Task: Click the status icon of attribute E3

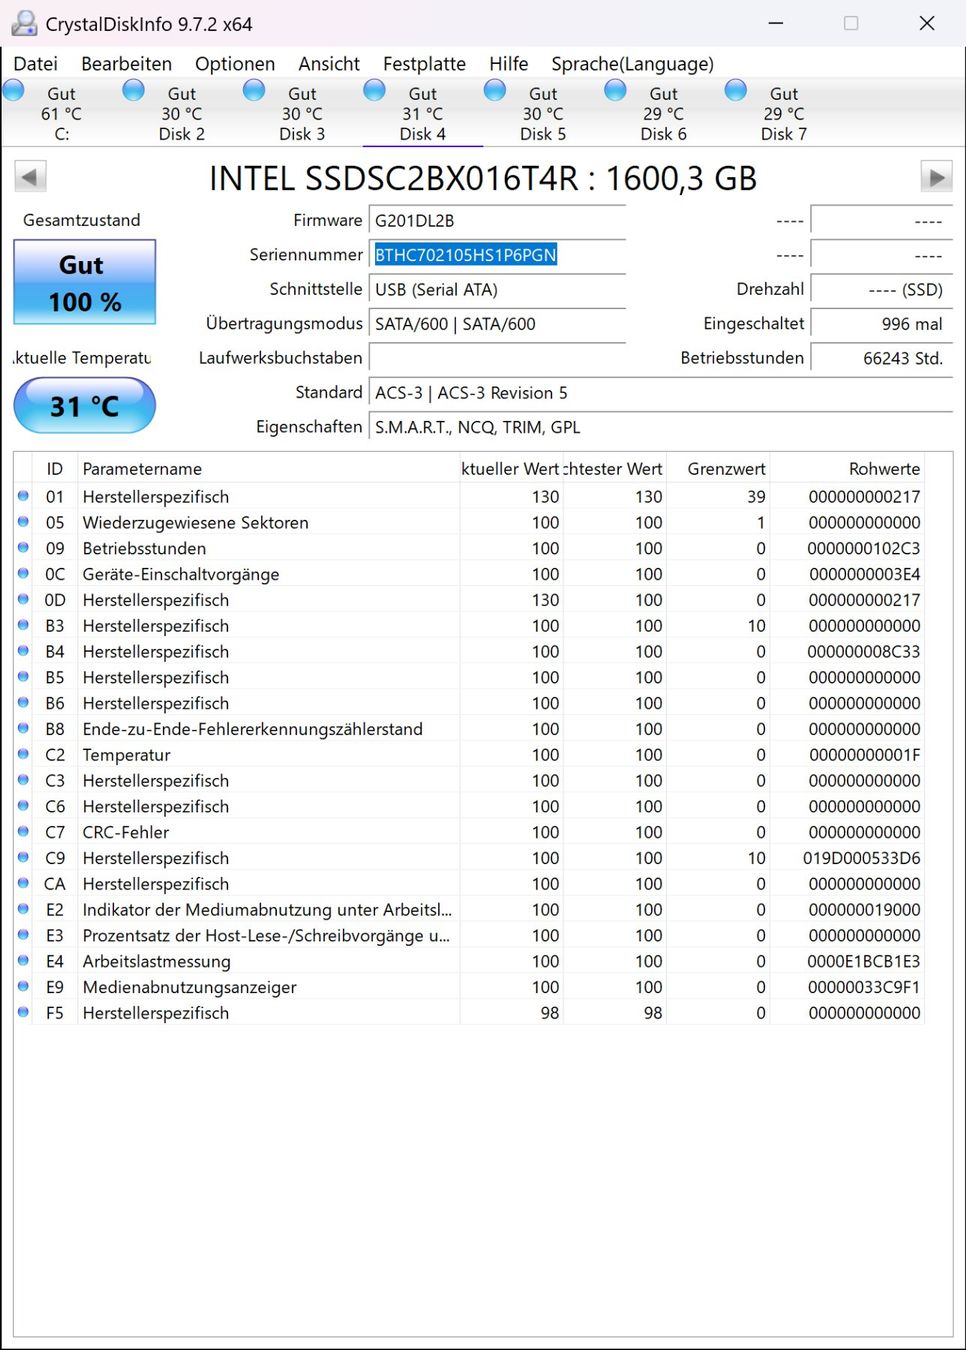Action: click(23, 935)
